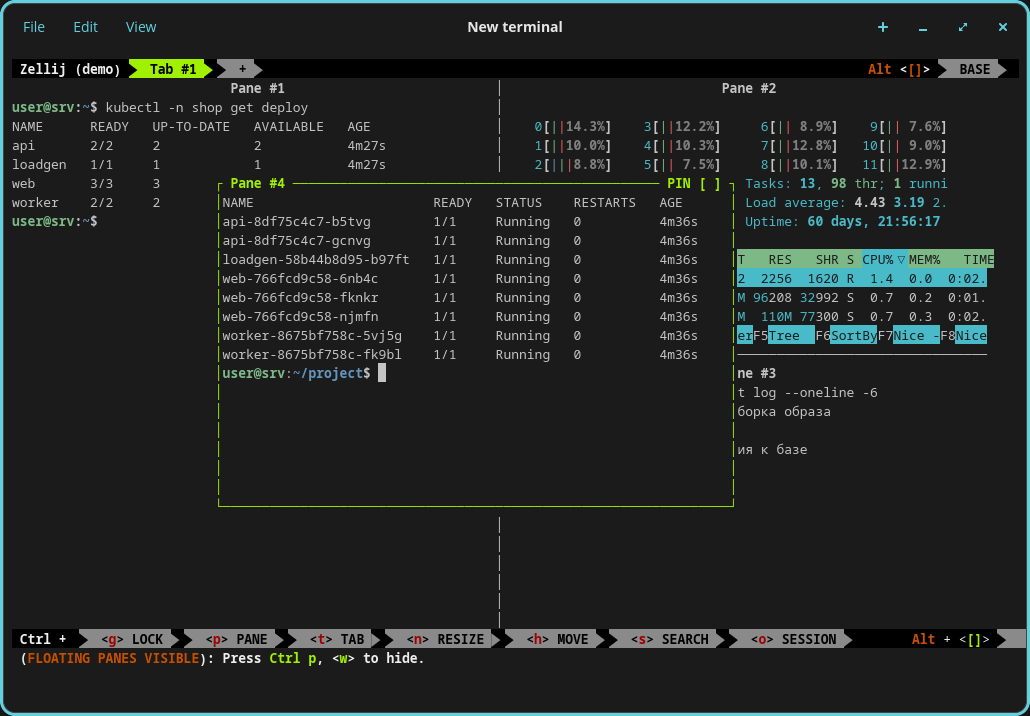Add a new Zellij tab with +
This screenshot has width=1030, height=716.
(x=242, y=69)
